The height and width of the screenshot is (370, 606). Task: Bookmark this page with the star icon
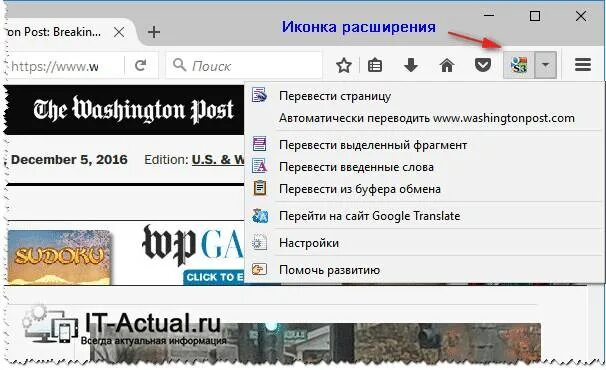pos(344,65)
